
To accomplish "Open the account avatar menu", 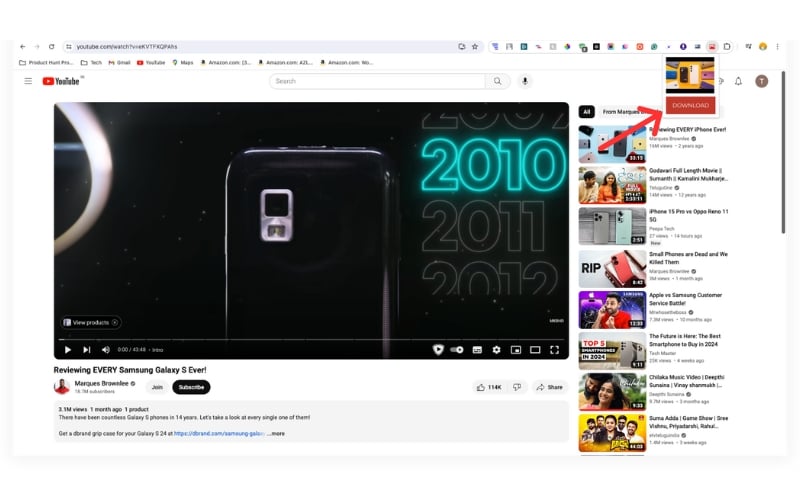I will (762, 81).
